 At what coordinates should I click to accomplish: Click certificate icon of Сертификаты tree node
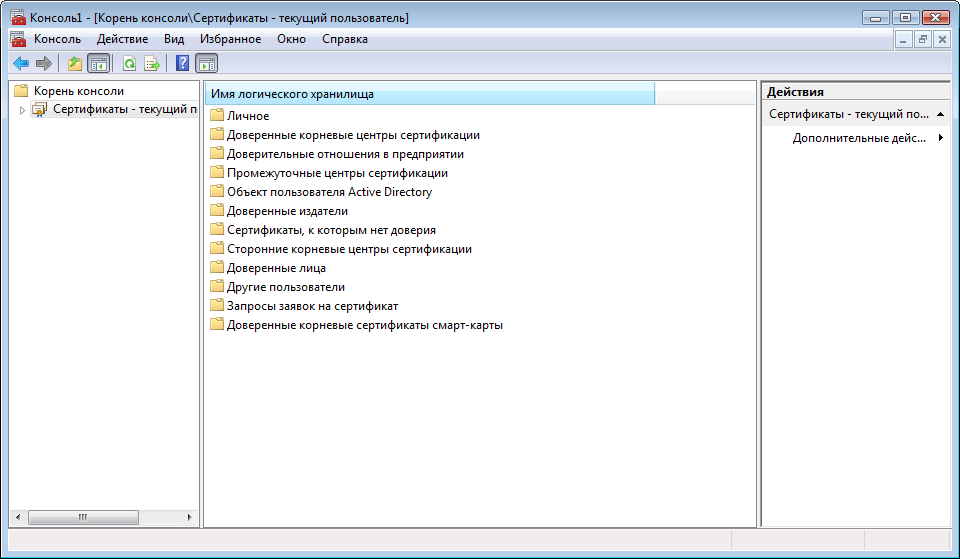[40, 110]
